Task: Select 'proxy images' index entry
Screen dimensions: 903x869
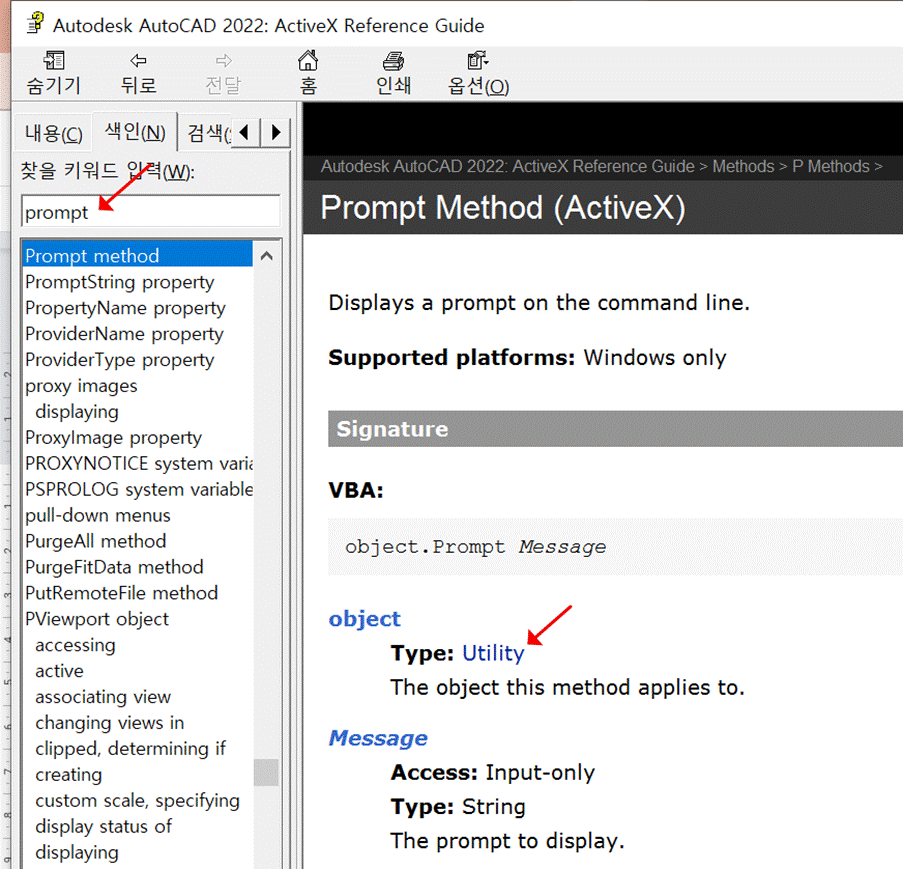Action: click(x=81, y=385)
